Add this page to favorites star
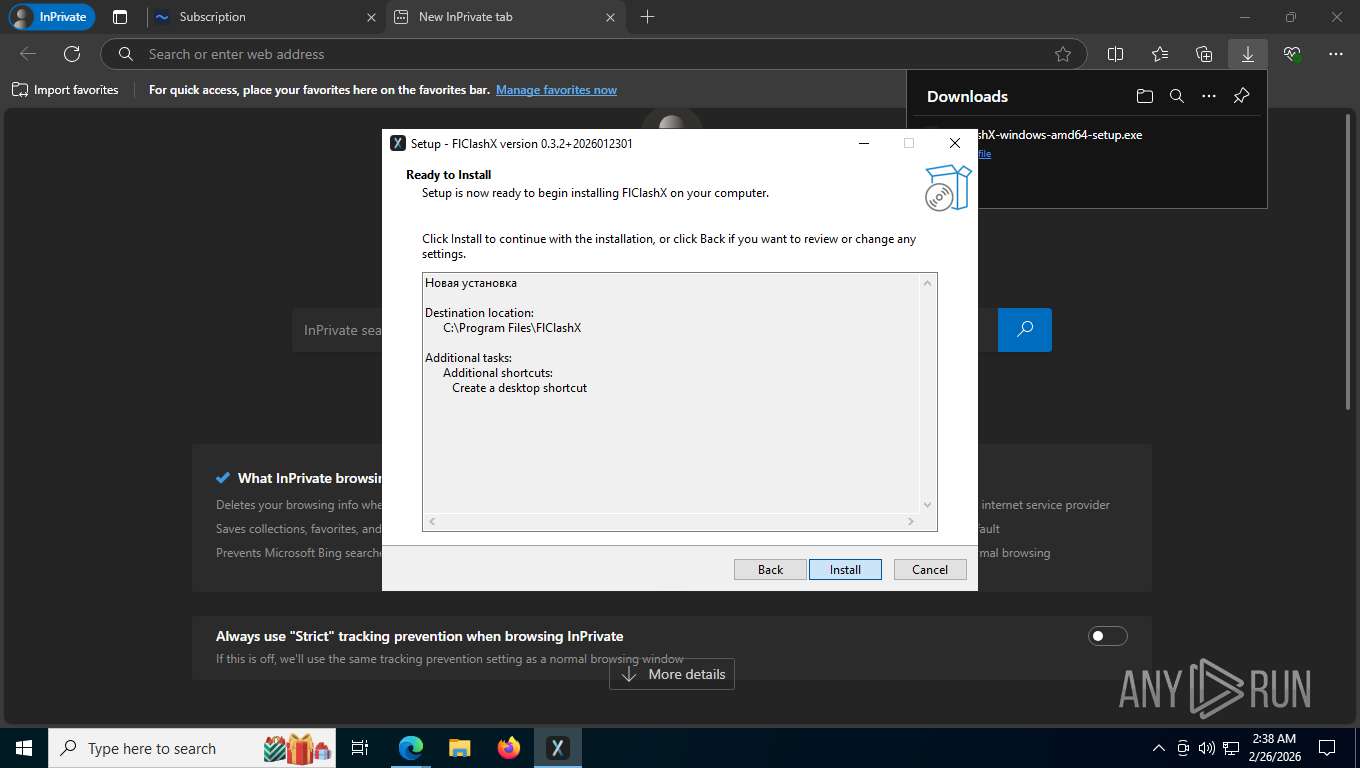The width and height of the screenshot is (1360, 768). point(1062,54)
